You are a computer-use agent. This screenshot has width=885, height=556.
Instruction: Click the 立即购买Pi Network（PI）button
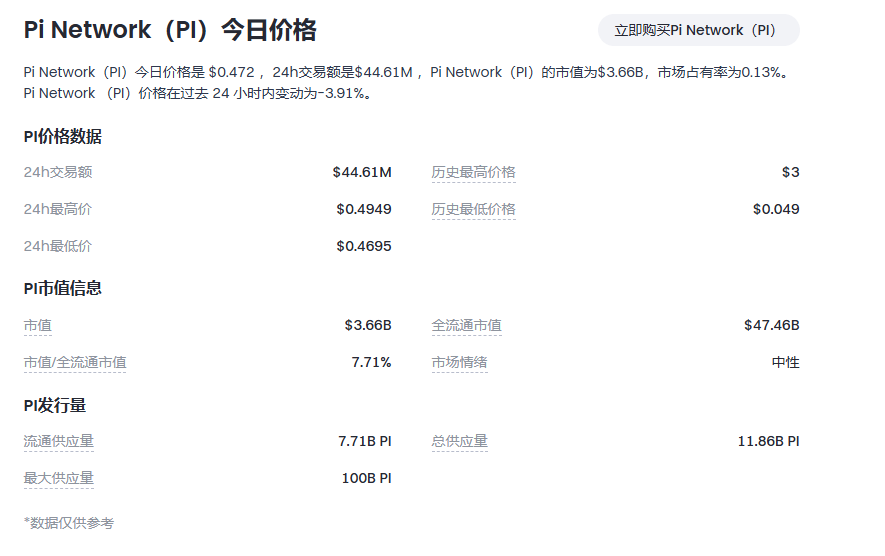(x=698, y=30)
